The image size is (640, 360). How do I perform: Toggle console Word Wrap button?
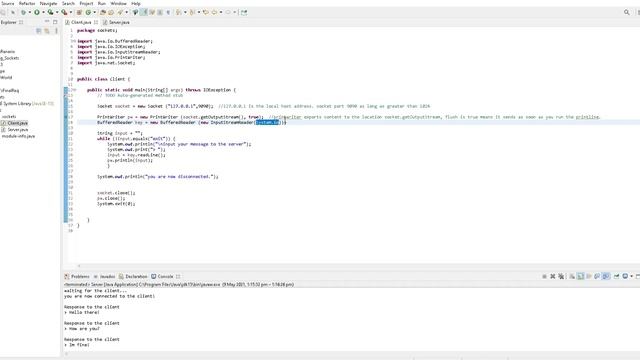[589, 276]
